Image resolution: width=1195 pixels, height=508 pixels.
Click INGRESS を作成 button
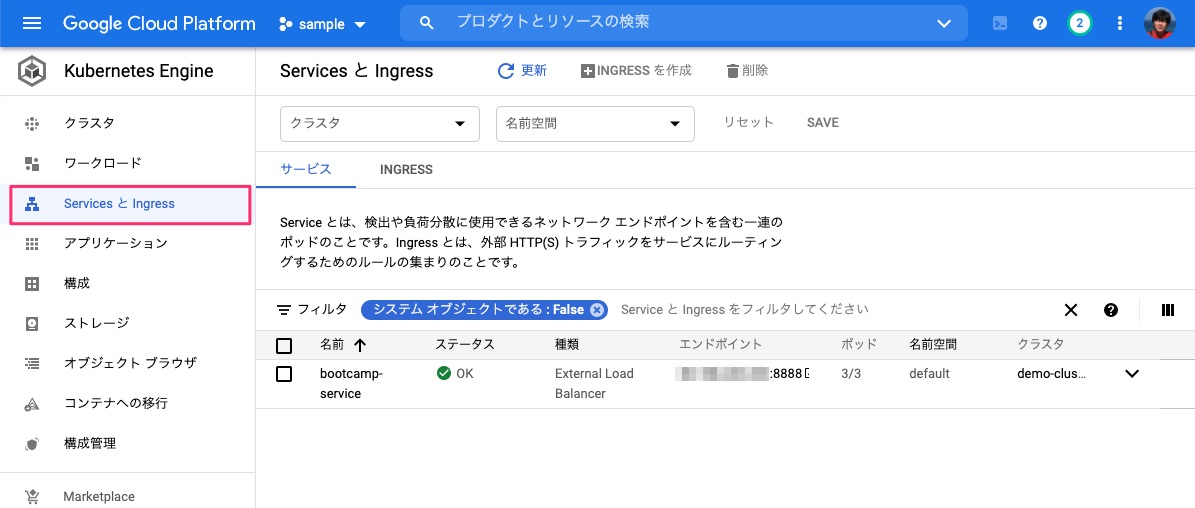click(636, 71)
